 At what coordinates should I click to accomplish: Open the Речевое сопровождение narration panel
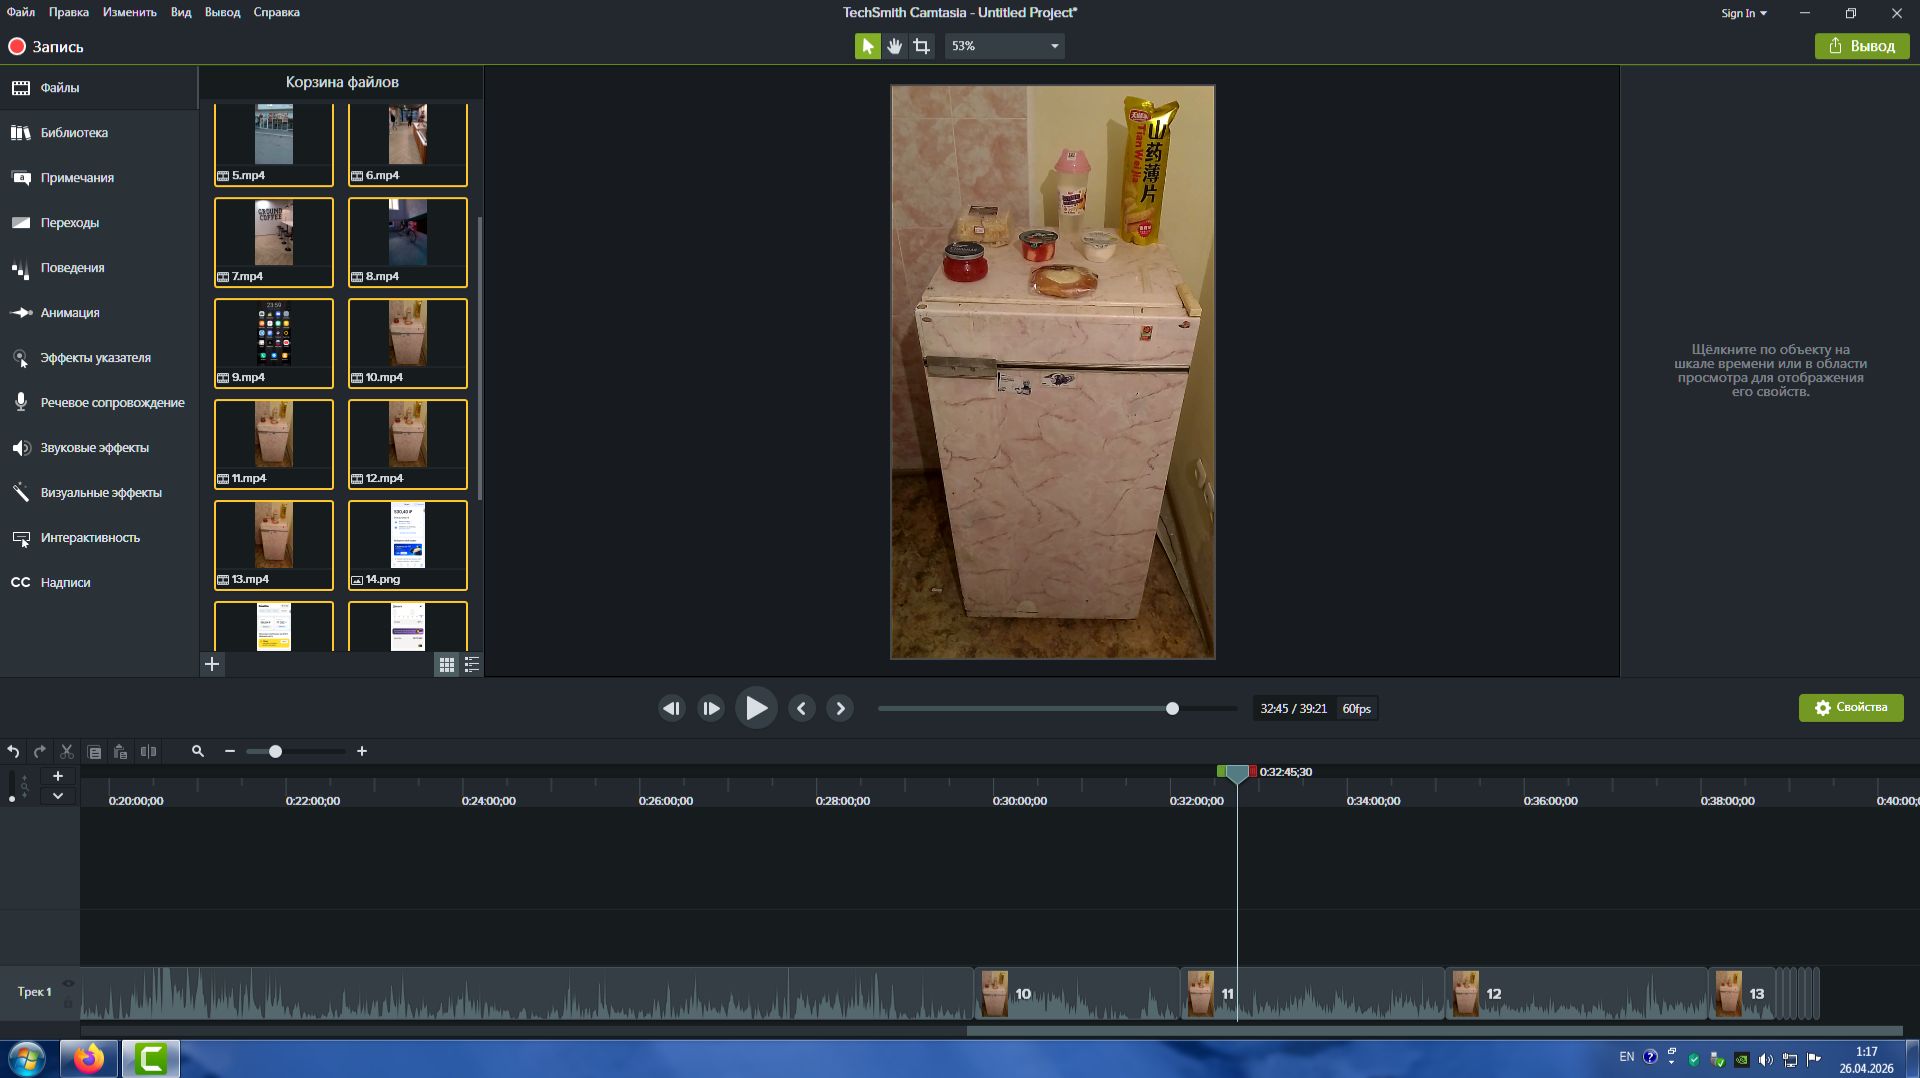[x=99, y=403]
